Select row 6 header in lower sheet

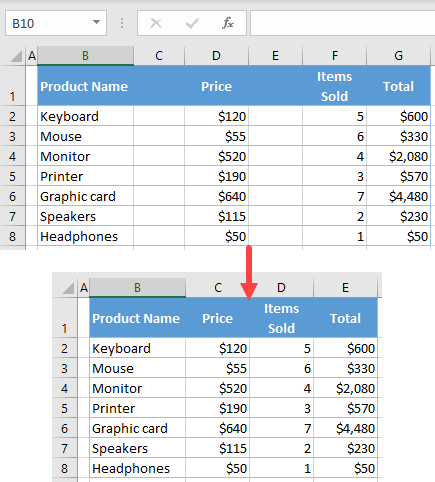(65, 428)
